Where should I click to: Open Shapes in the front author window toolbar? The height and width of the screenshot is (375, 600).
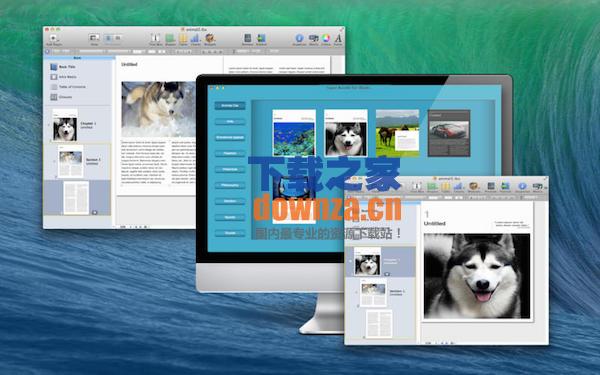(x=432, y=187)
